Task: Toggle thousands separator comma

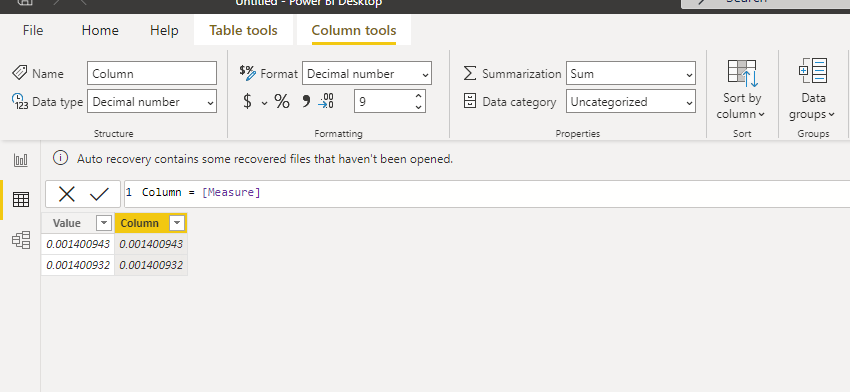Action: pyautogui.click(x=306, y=101)
